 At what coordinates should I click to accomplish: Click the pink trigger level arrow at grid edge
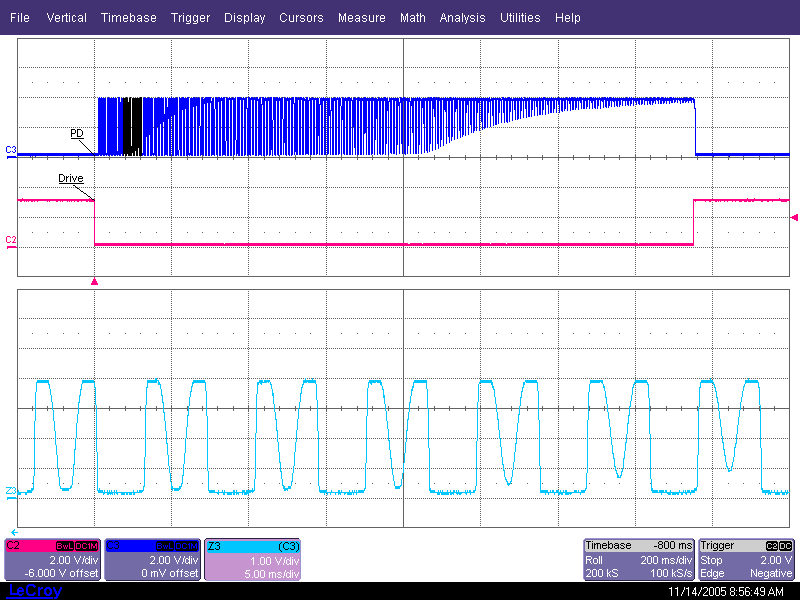point(794,218)
